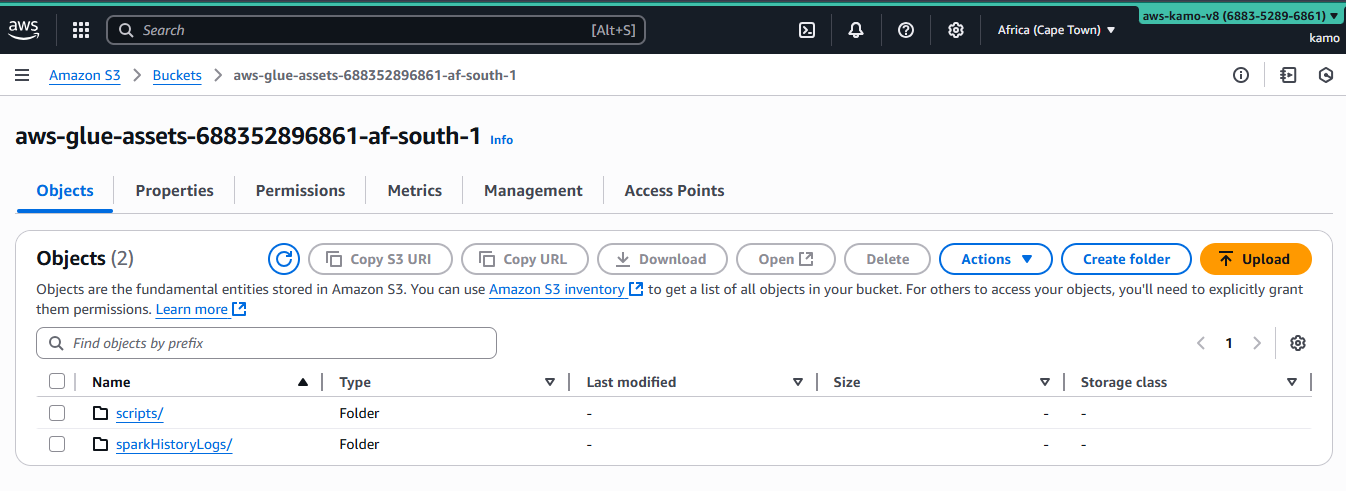This screenshot has height=491, width=1346.
Task: Open the help question mark icon
Action: [906, 30]
